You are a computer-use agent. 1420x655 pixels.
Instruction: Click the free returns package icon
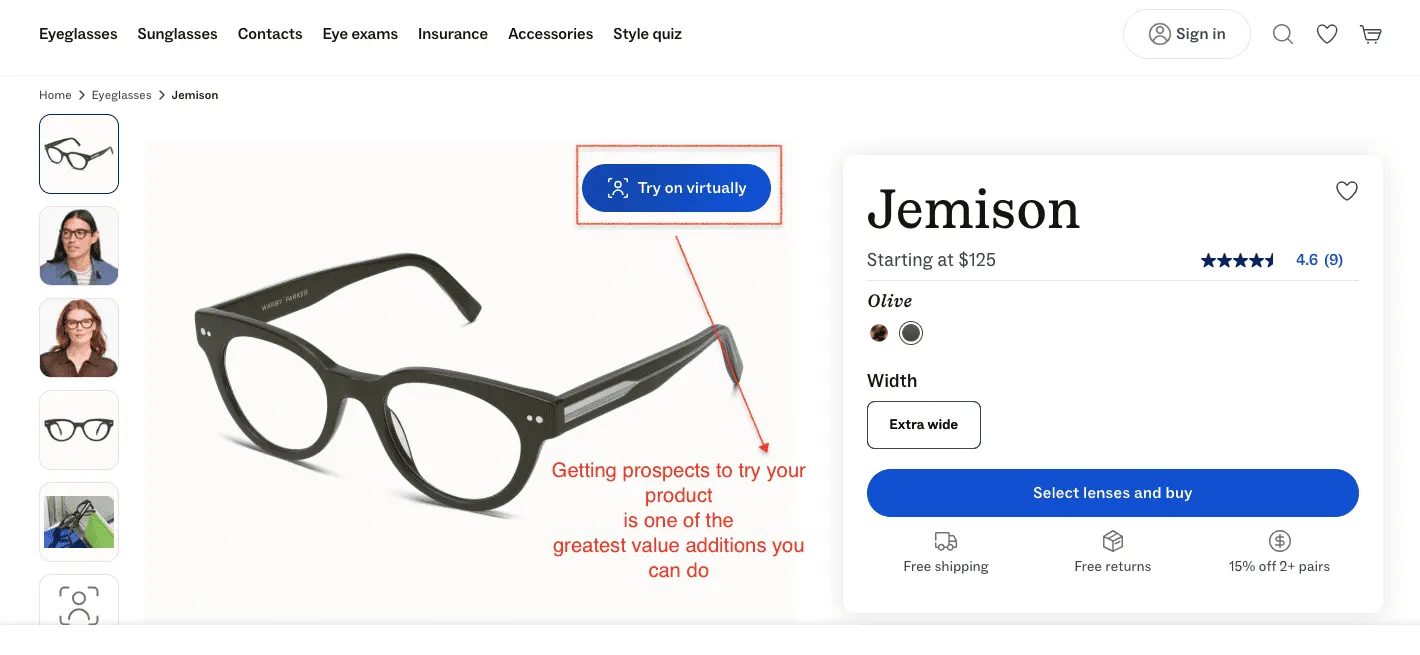(1113, 541)
